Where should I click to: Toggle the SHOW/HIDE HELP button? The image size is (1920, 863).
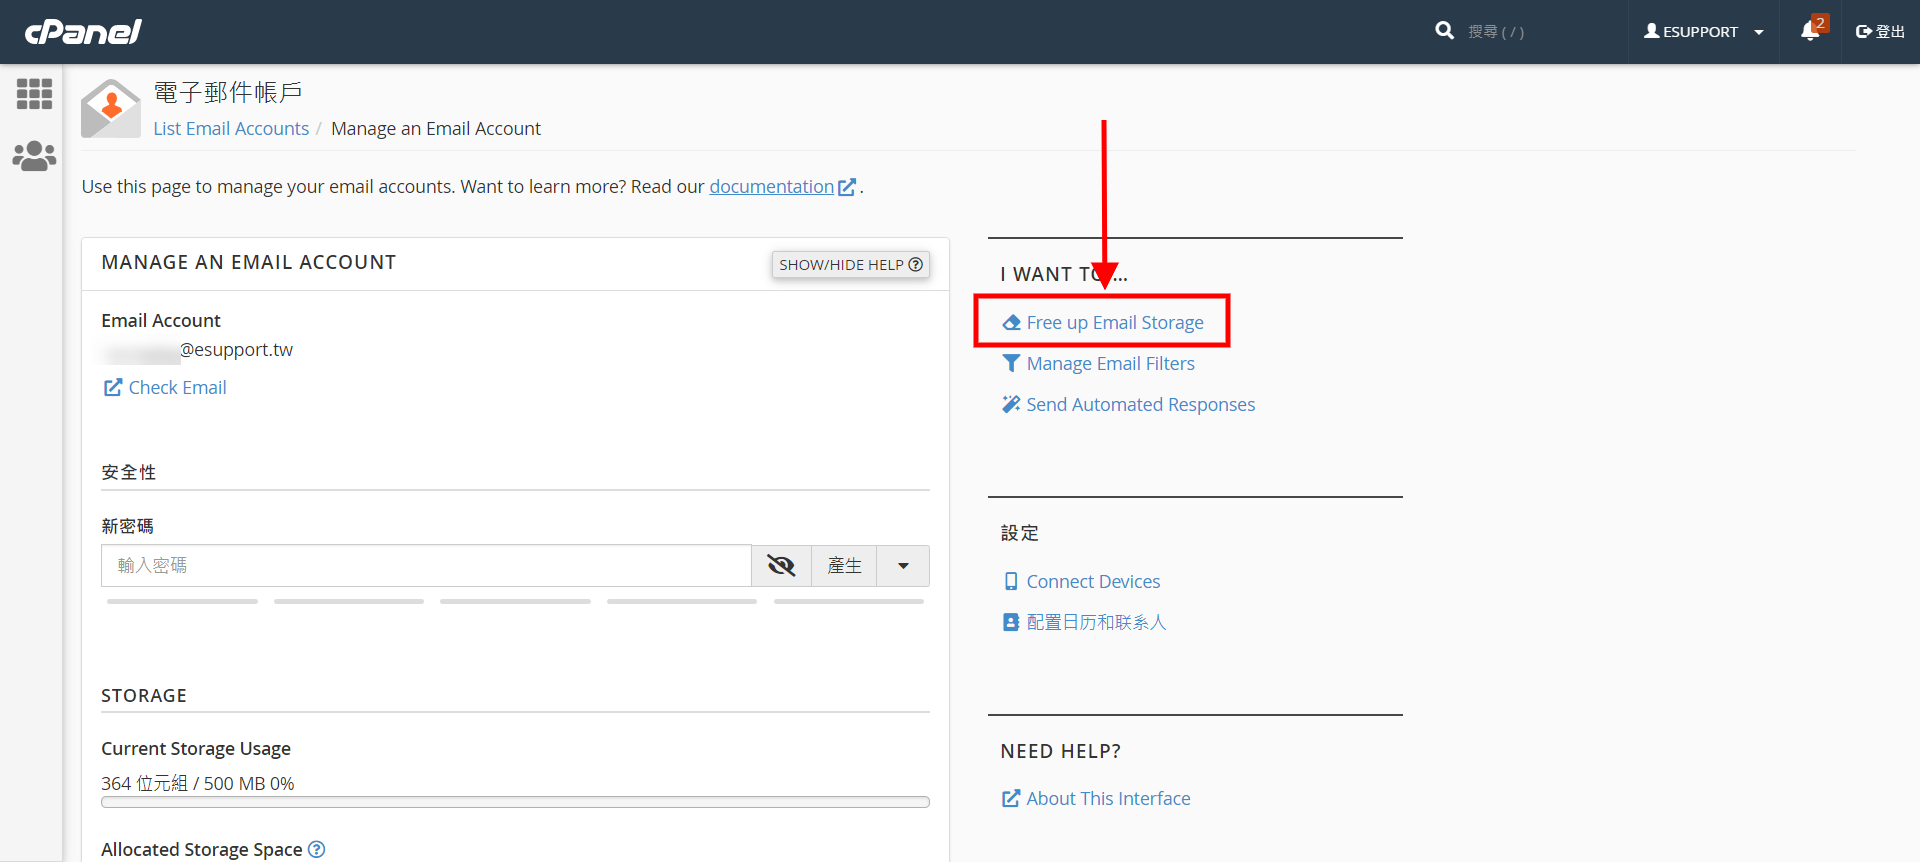coord(850,265)
